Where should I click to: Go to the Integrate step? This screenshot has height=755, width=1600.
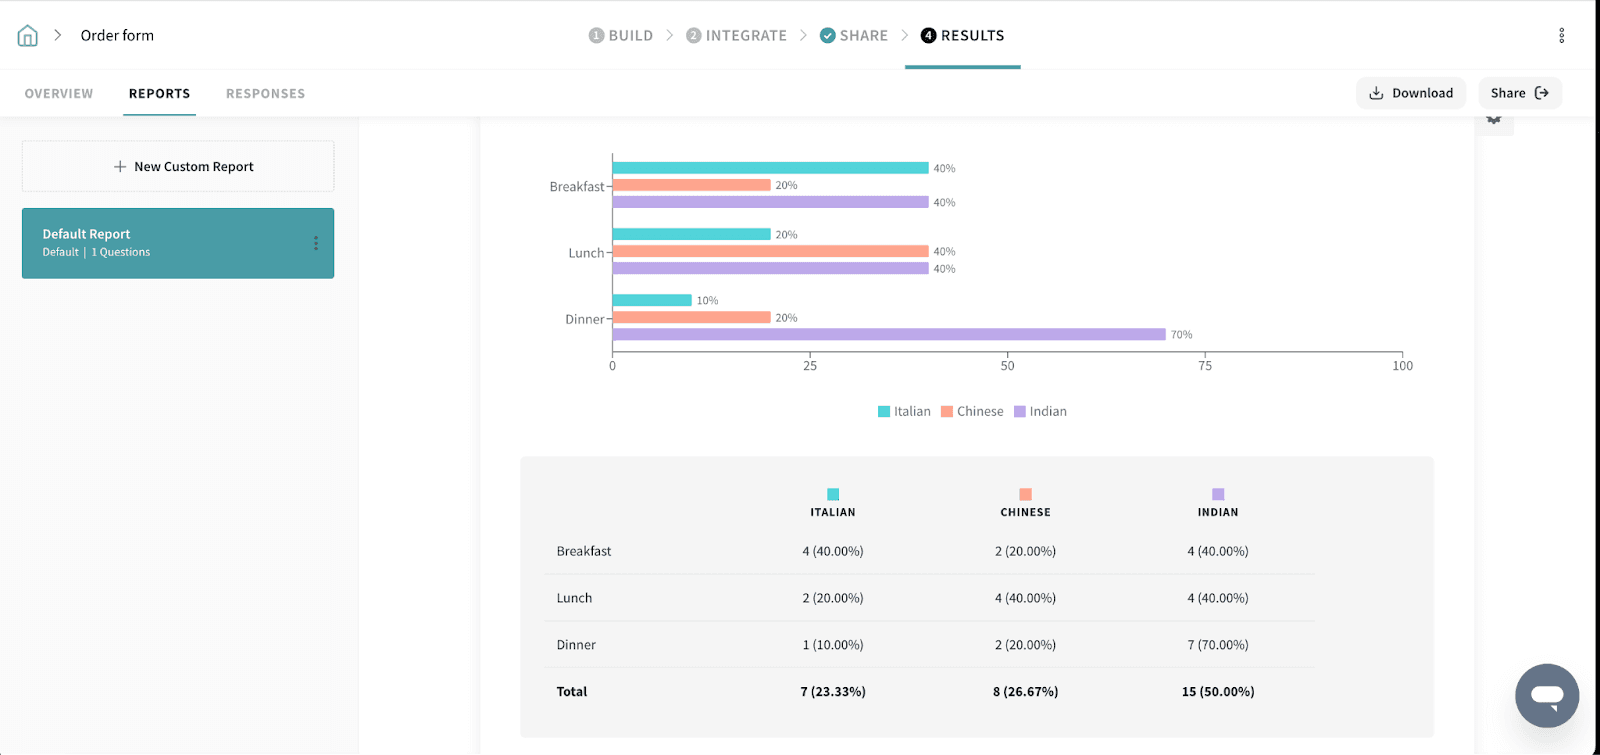736,36
